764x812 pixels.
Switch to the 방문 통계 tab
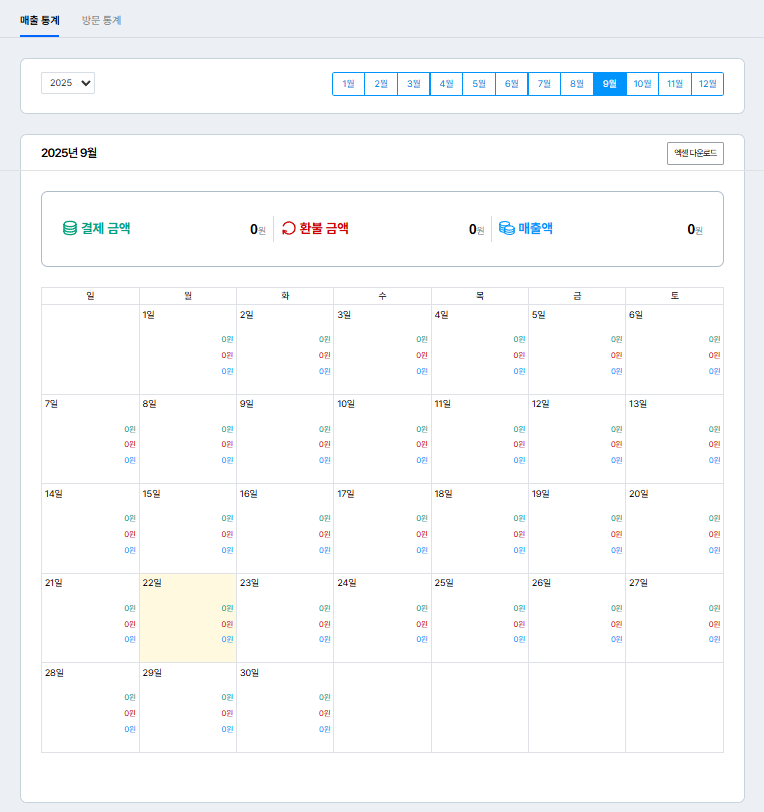[x=101, y=20]
